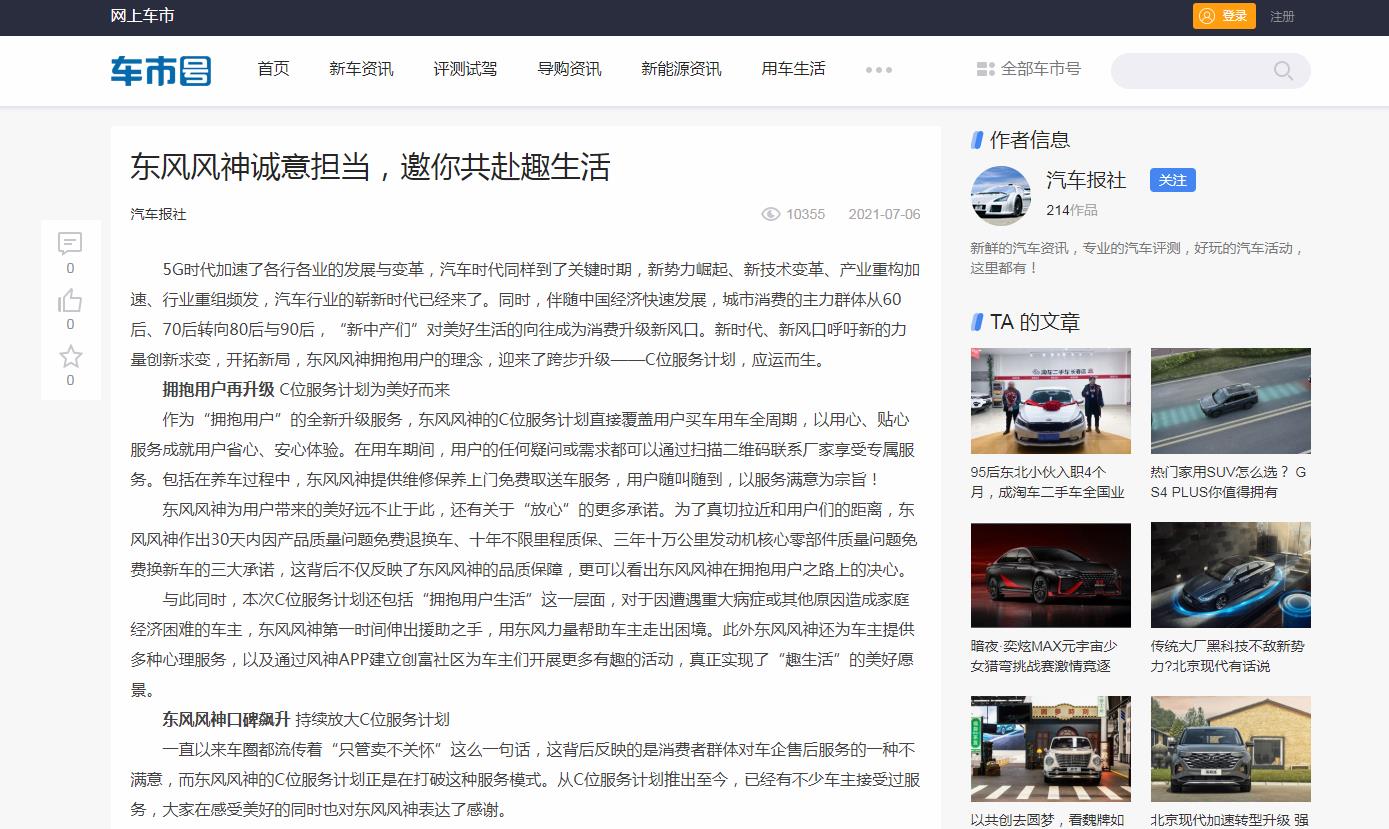Viewport: 1389px width, 829px height.
Task: Click the view count 10355
Action: coord(805,214)
